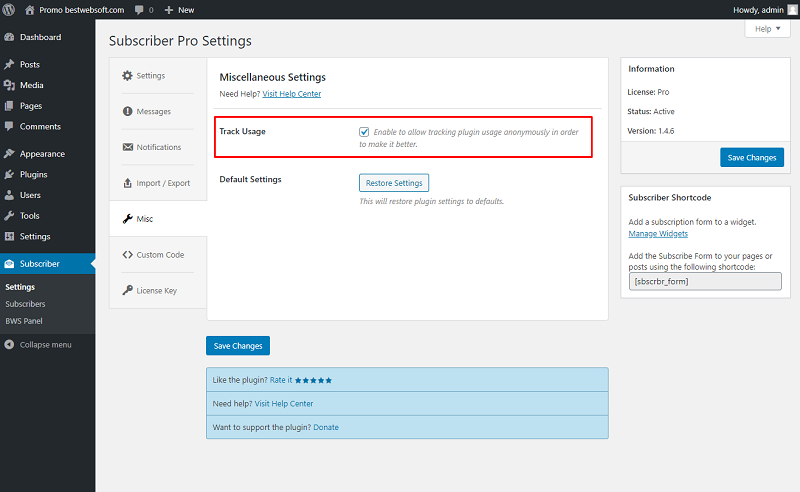Click the Settings gear icon tab
Image resolution: width=800 pixels, height=492 pixels.
(x=127, y=76)
